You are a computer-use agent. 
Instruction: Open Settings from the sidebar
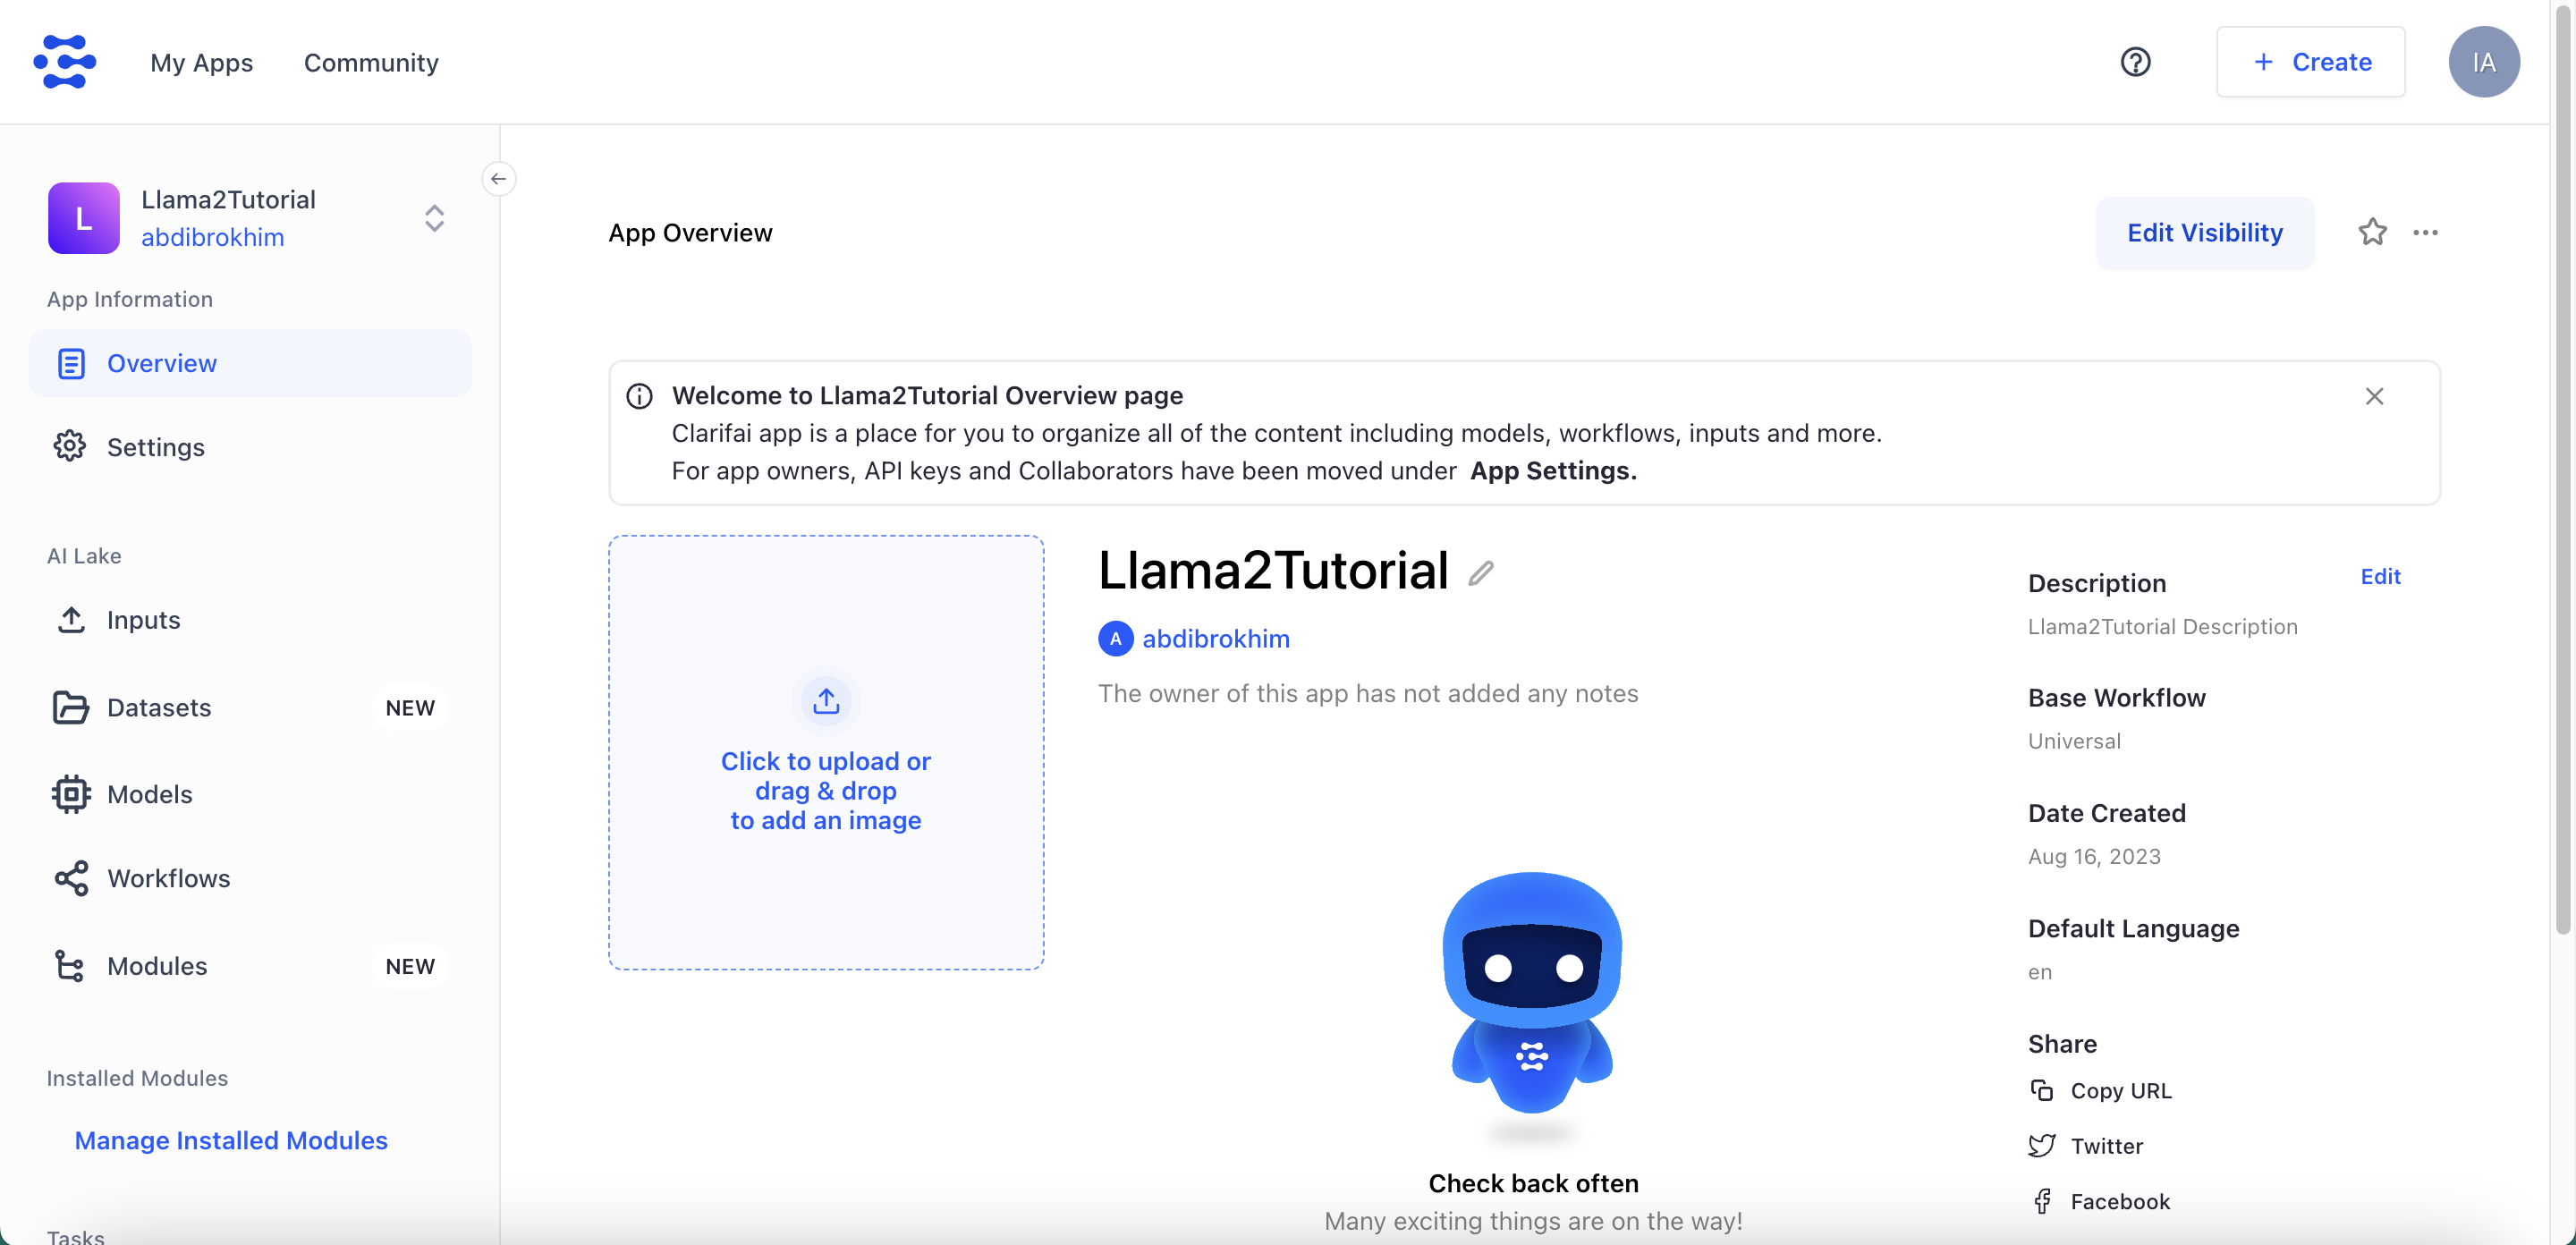point(155,447)
